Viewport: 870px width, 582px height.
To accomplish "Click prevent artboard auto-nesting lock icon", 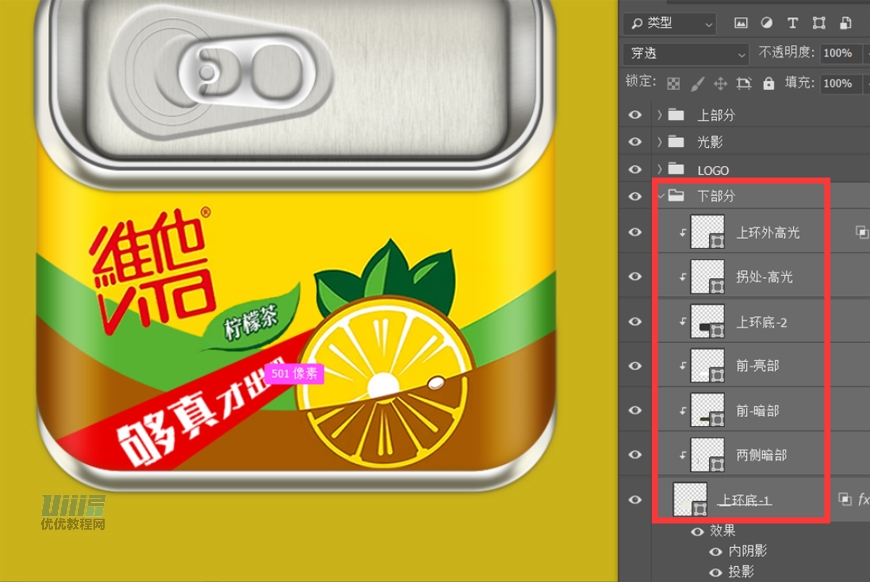I will coord(743,84).
